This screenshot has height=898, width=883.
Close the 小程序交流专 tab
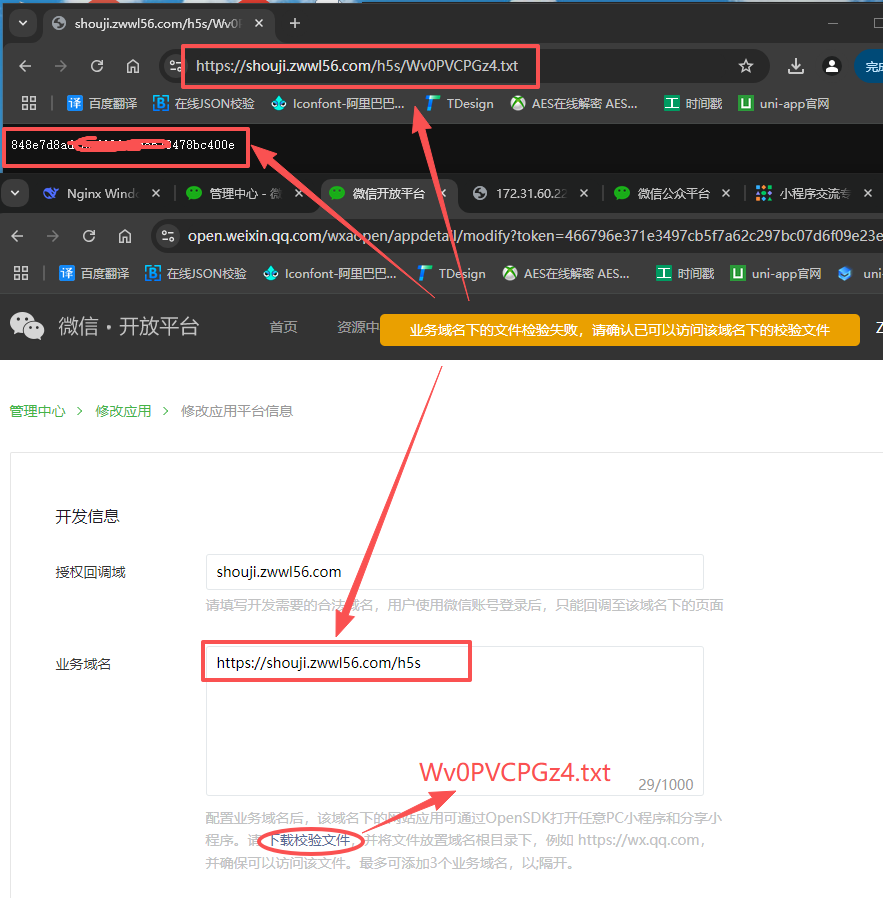[868, 194]
